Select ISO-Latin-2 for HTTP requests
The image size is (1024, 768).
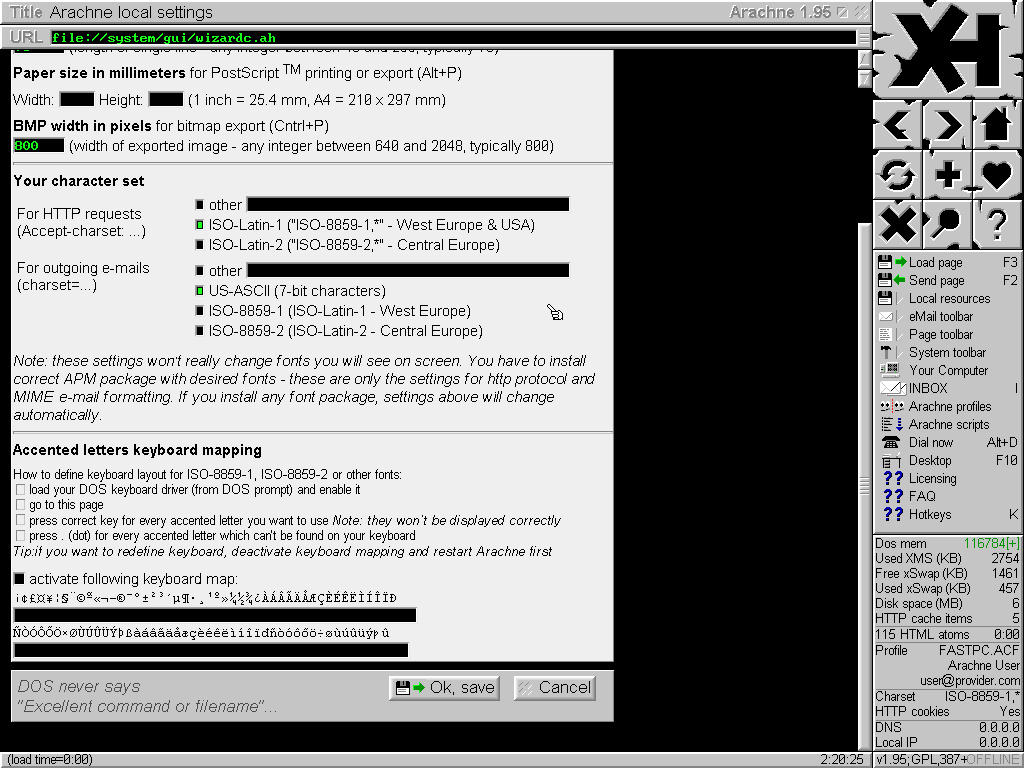tap(200, 245)
